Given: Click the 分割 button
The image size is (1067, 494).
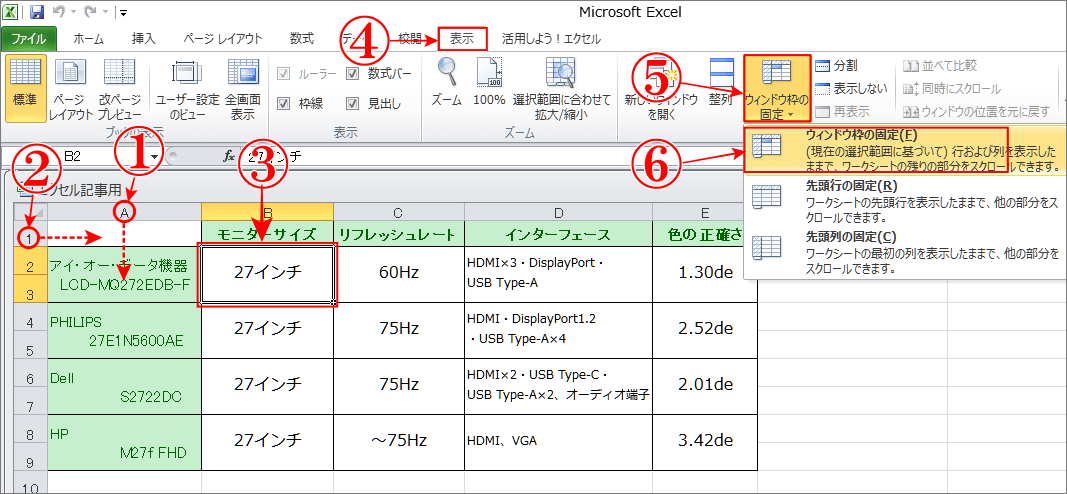Looking at the screenshot, I should (837, 66).
